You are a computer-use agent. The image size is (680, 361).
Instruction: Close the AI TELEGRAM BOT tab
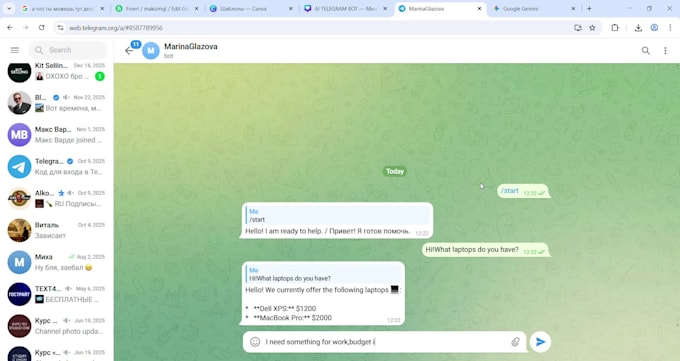tap(385, 9)
